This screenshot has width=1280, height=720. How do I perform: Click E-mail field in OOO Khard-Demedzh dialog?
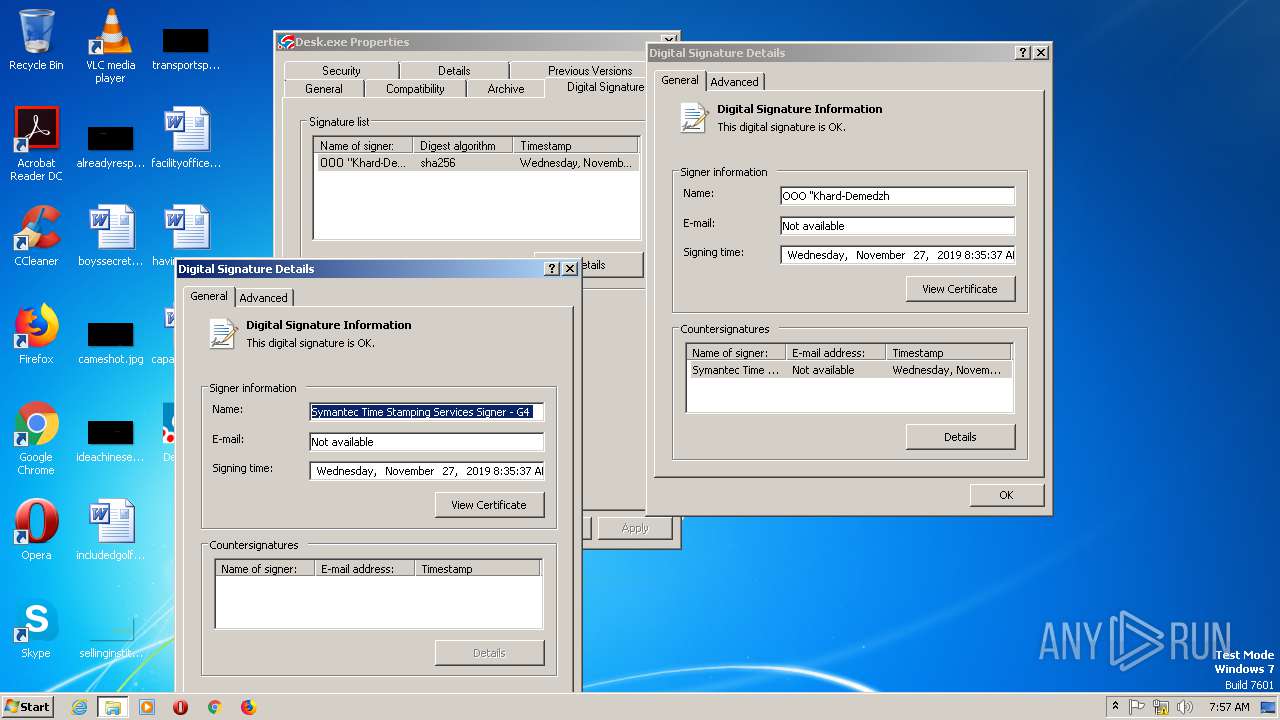pyautogui.click(x=897, y=226)
